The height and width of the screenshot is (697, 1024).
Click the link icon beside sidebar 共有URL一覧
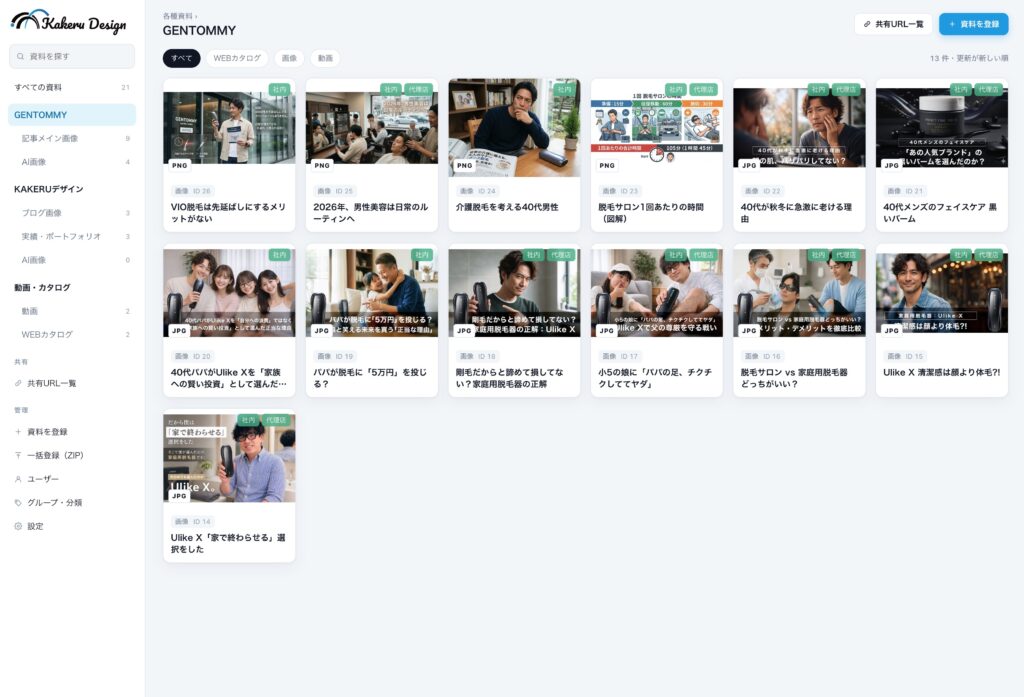(18, 383)
